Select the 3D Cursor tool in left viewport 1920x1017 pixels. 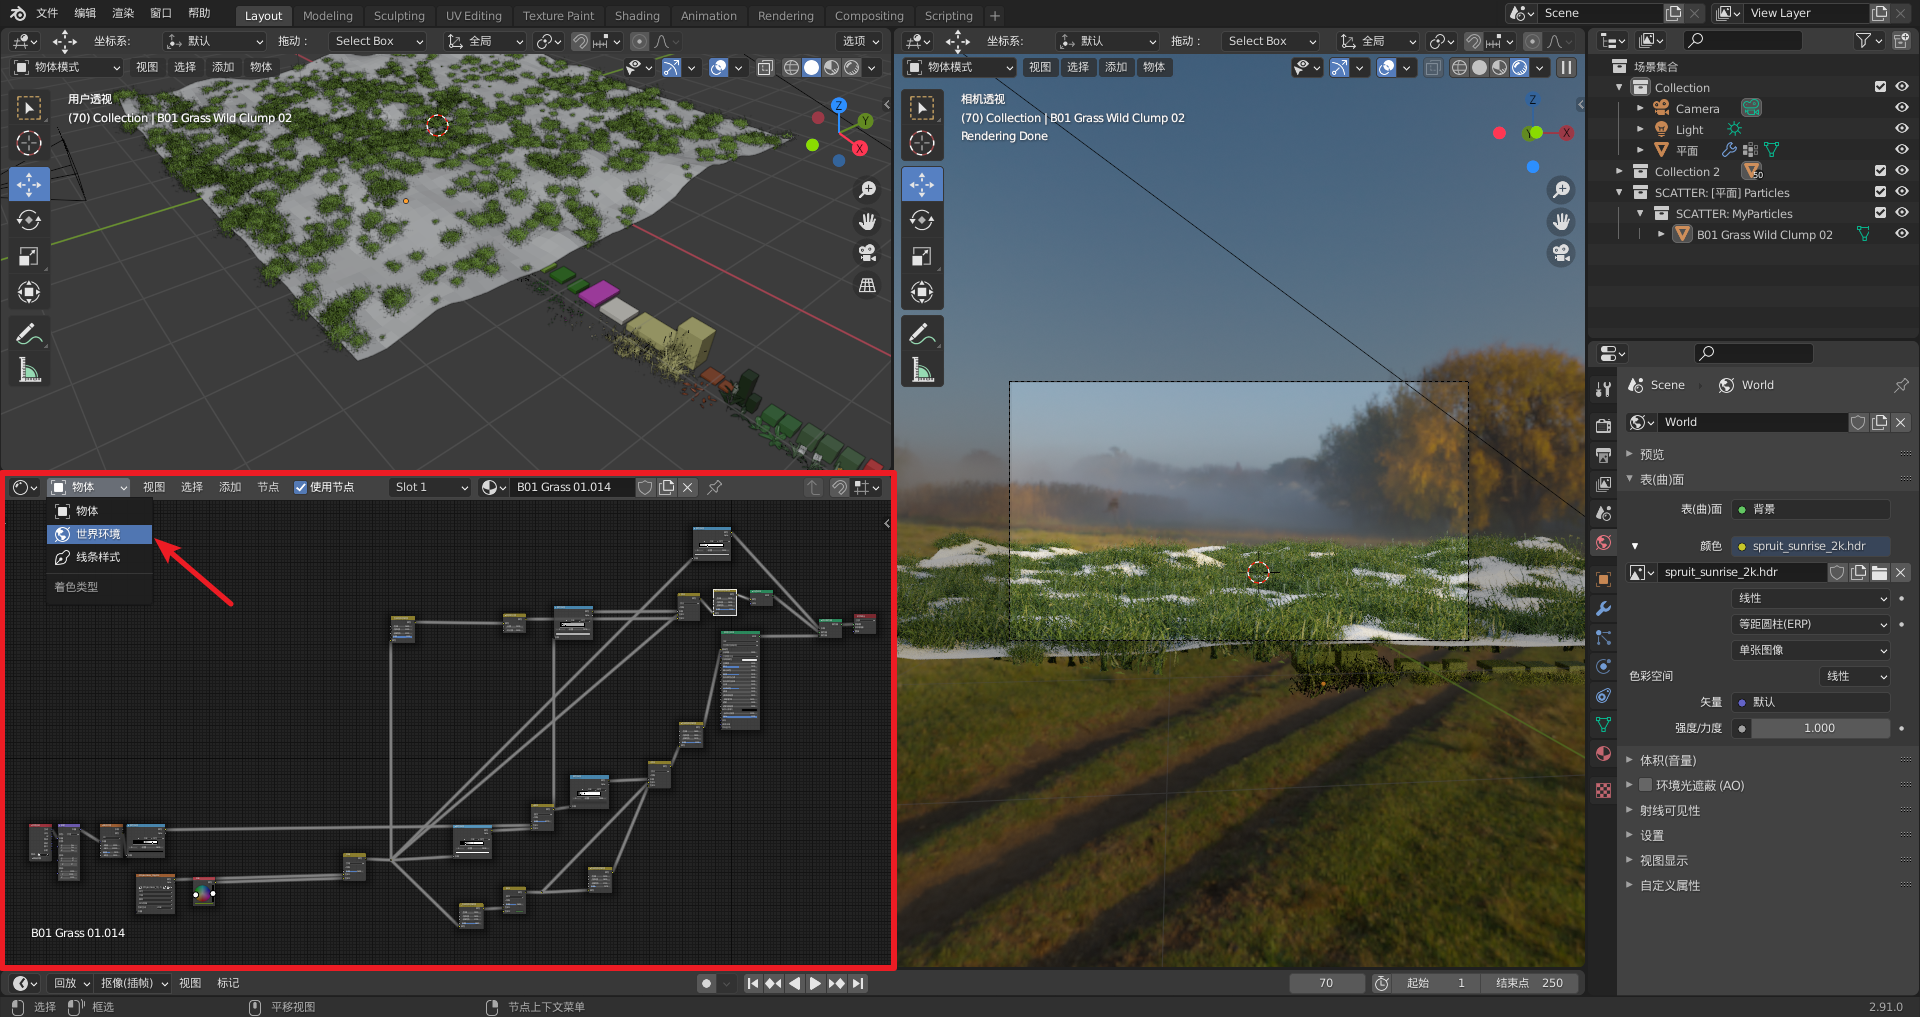coord(29,142)
